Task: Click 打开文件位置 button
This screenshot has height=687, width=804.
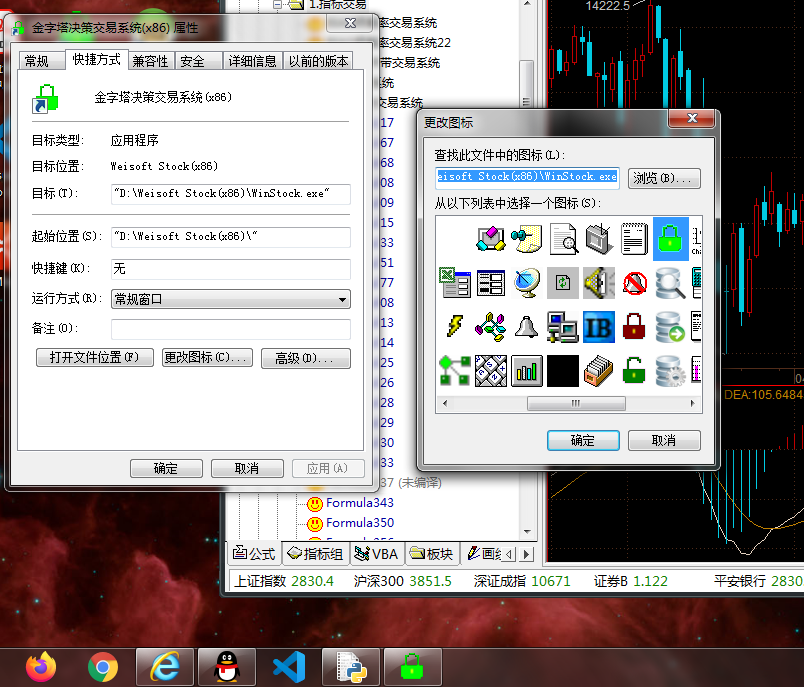Action: [95, 357]
